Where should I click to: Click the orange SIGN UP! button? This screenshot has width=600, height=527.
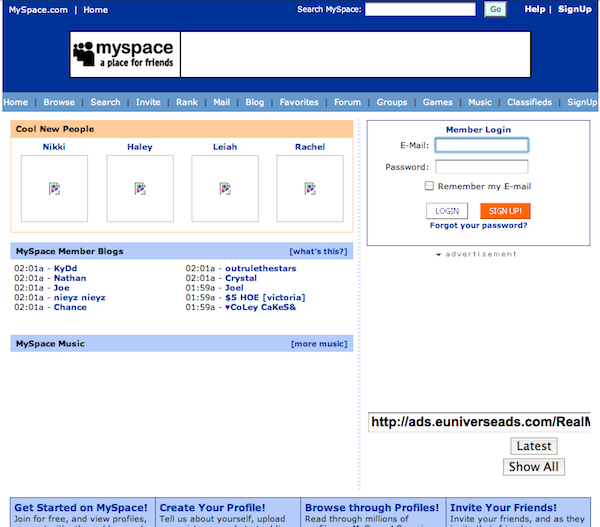pos(505,211)
